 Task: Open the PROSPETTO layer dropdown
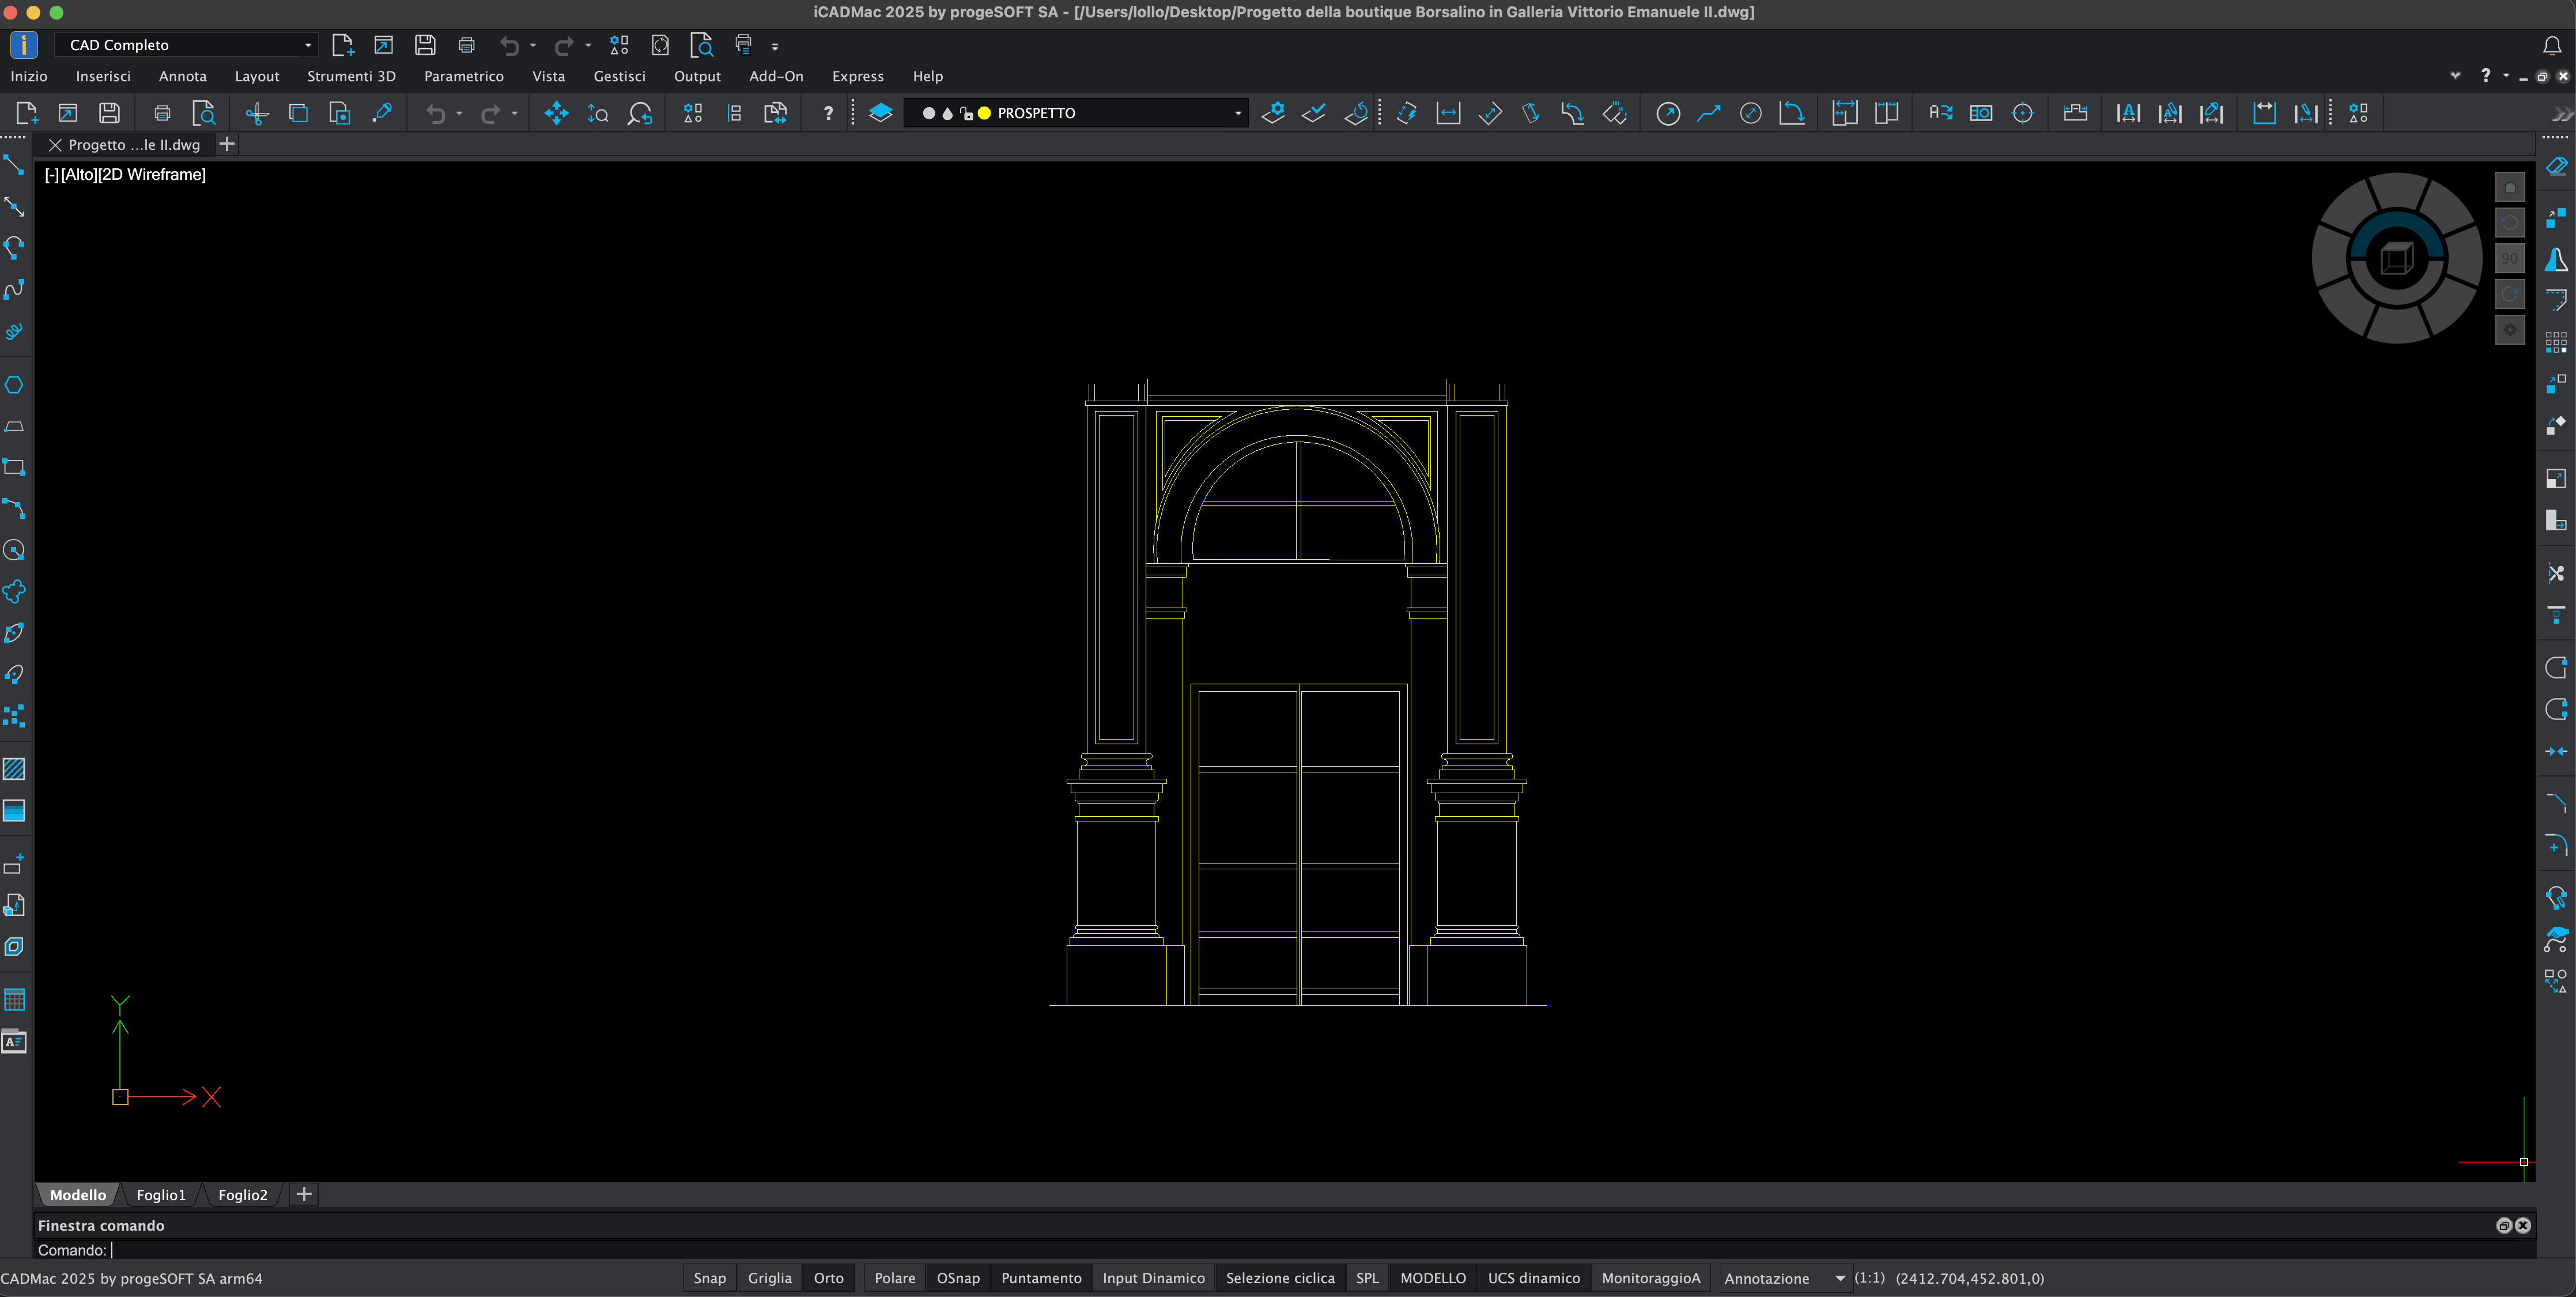1076,113
